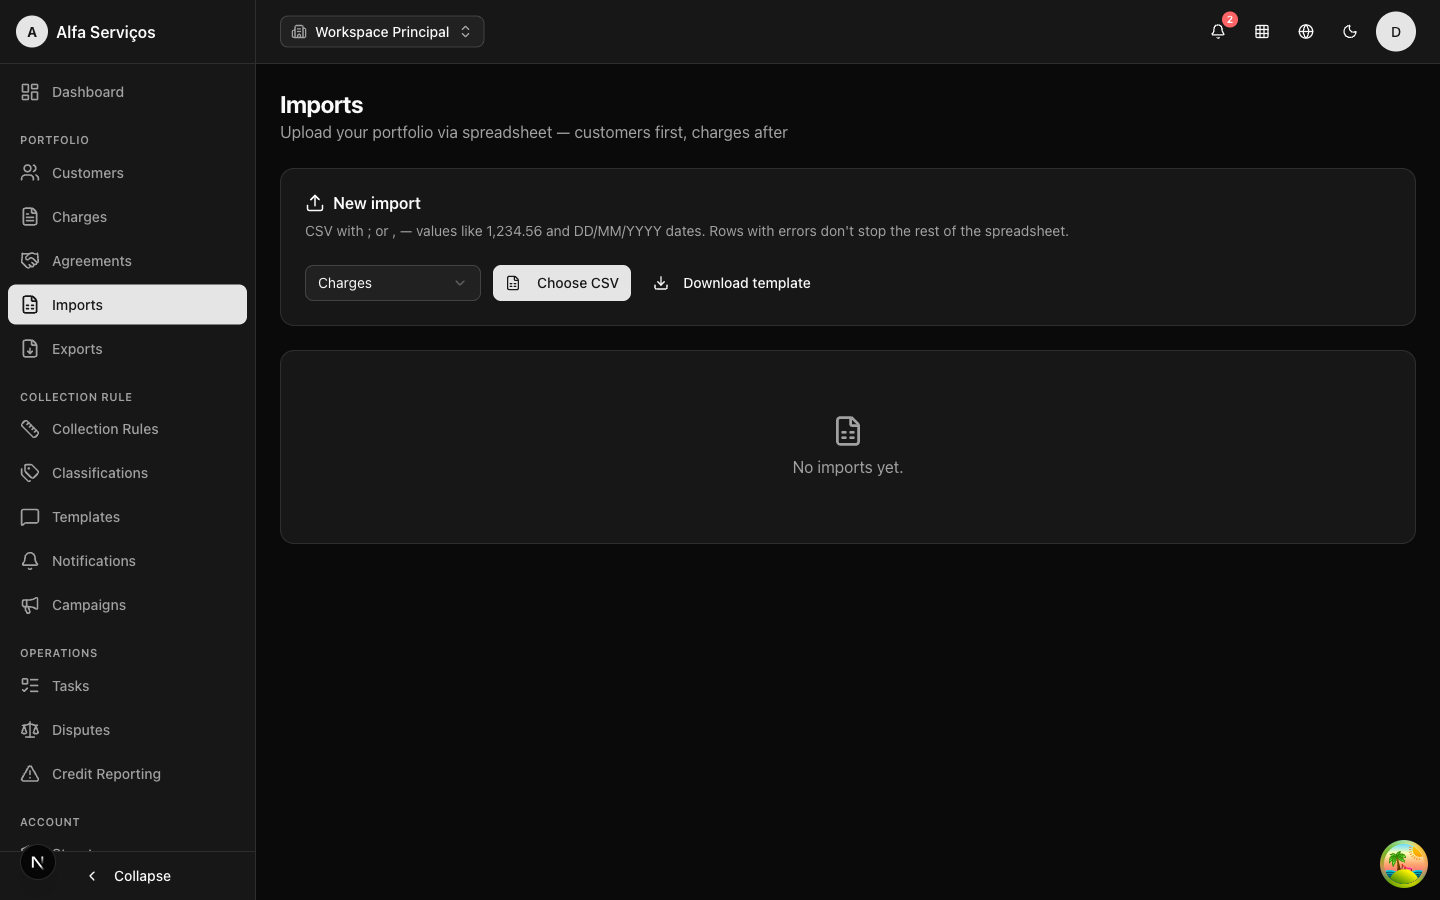Screen dimensions: 1440x900
Task: Open Charges menu label in sidebar
Action: (79, 217)
